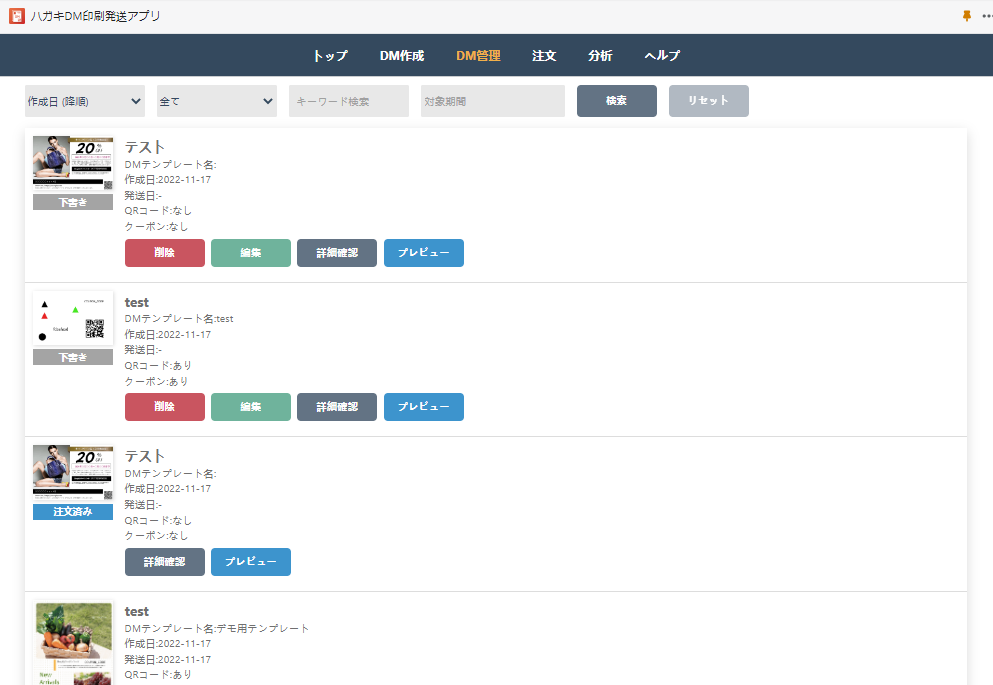Expand the 全て status filter dropdown
The width and height of the screenshot is (993, 685).
click(217, 101)
